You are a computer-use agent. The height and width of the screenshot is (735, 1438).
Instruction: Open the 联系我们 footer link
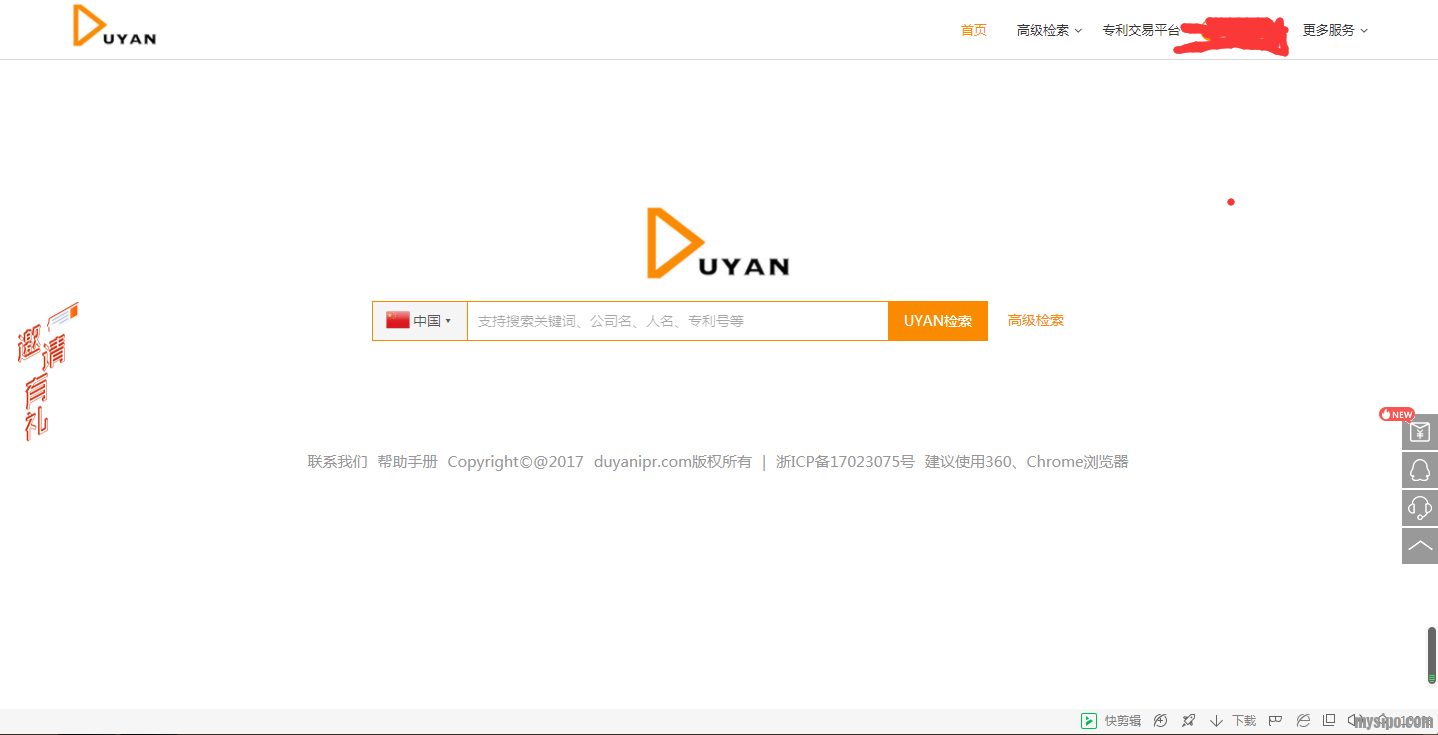click(337, 462)
